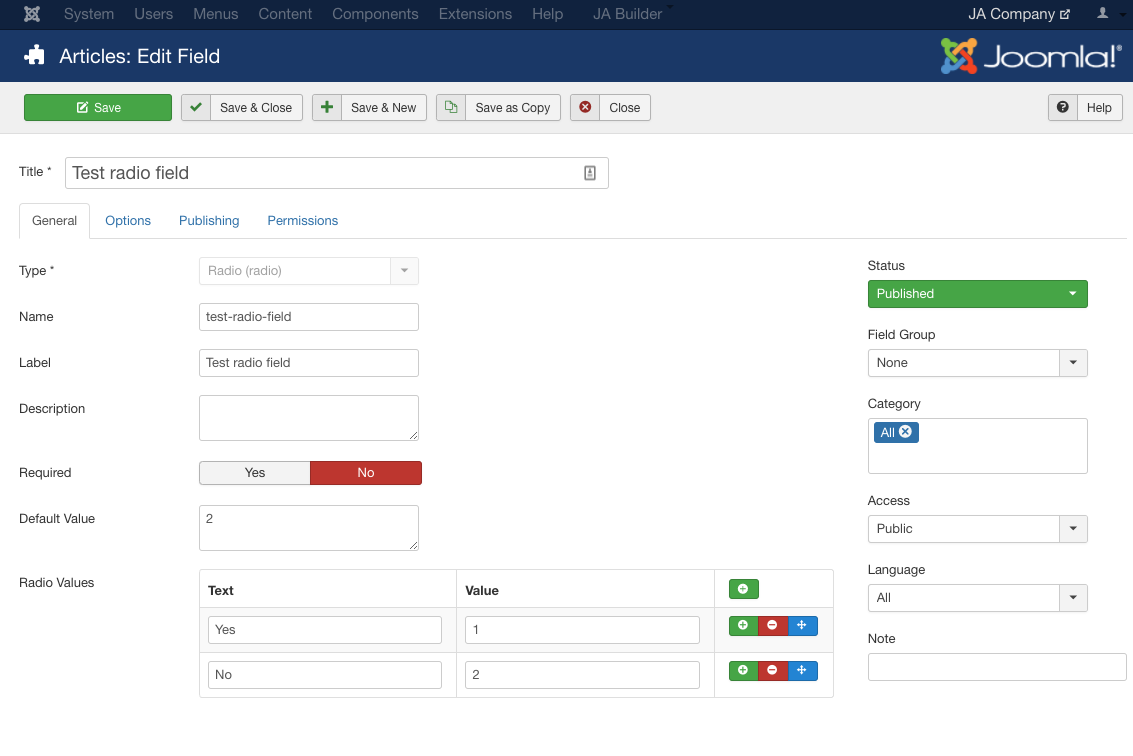Remove the All category tag
1133x756 pixels.
pos(905,432)
